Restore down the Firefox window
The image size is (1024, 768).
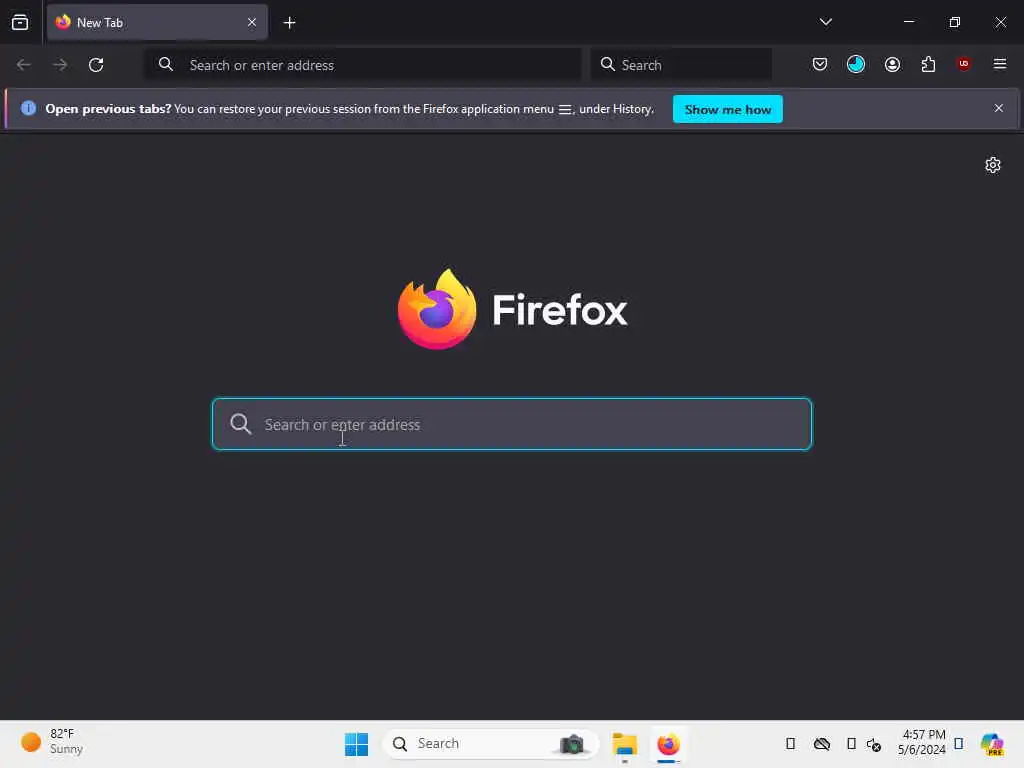coord(955,22)
